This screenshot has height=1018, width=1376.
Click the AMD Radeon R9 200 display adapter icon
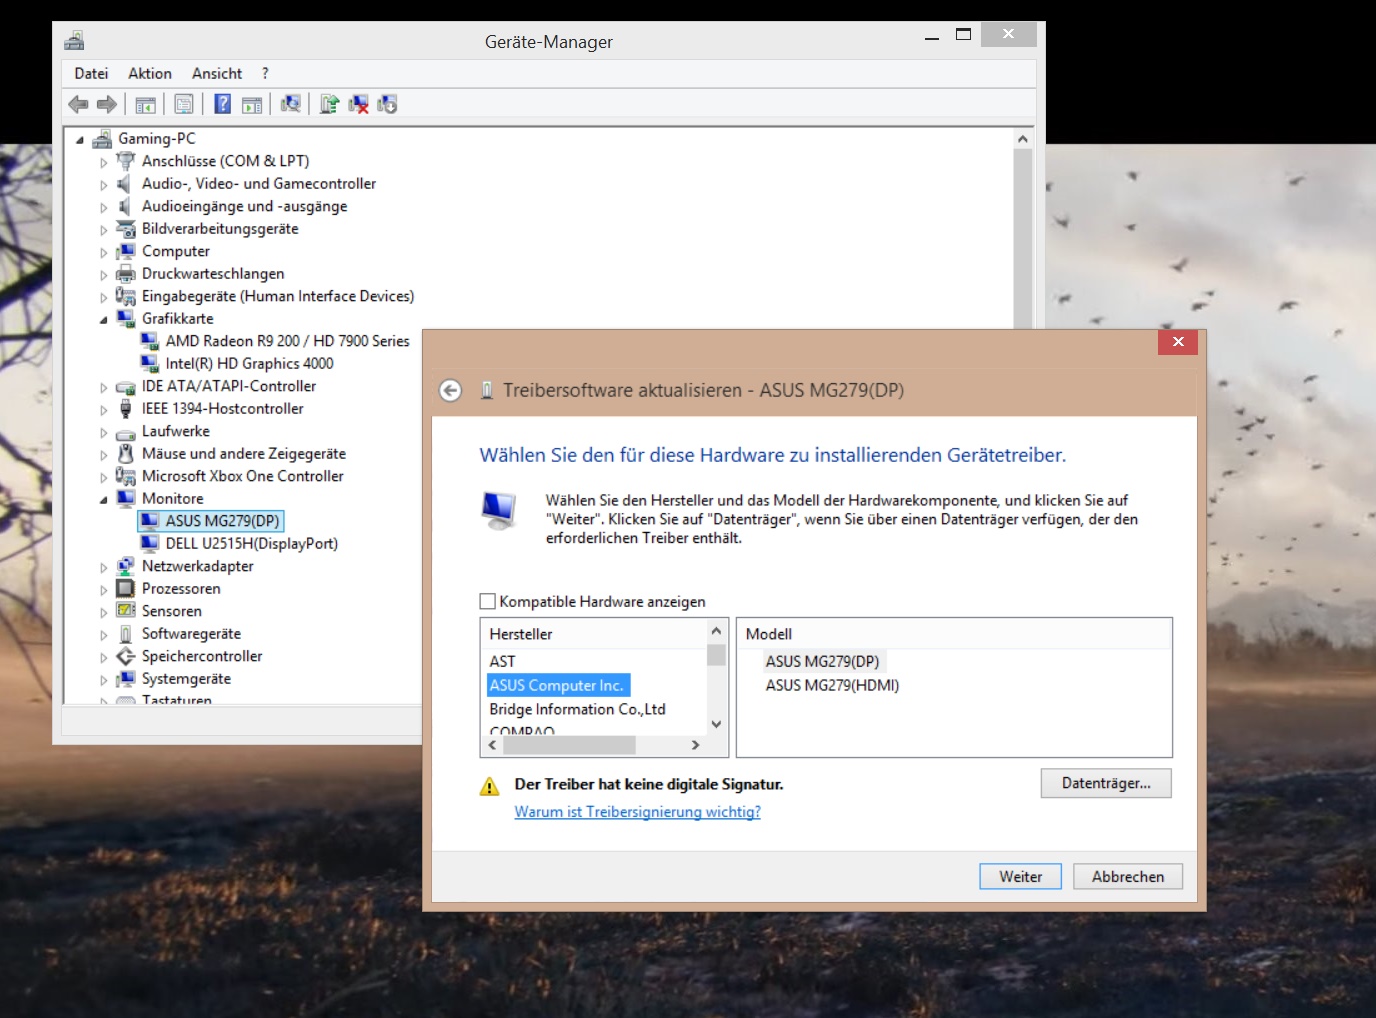pyautogui.click(x=150, y=341)
